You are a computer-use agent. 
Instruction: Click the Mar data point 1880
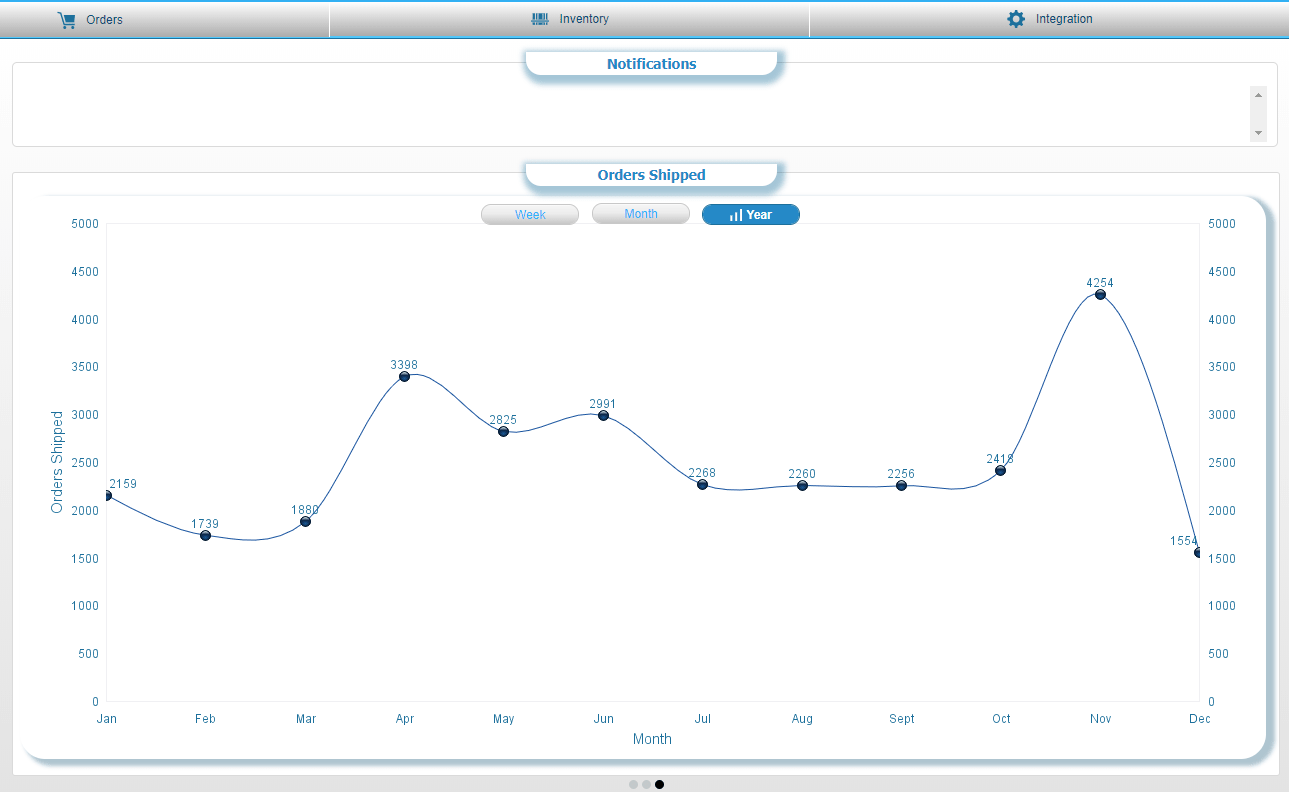(x=305, y=522)
